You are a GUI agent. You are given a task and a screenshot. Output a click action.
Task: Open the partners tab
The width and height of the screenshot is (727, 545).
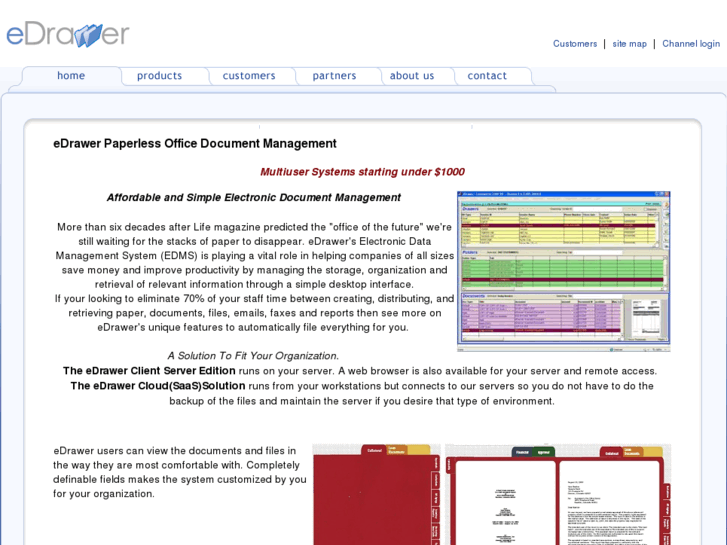pyautogui.click(x=334, y=76)
